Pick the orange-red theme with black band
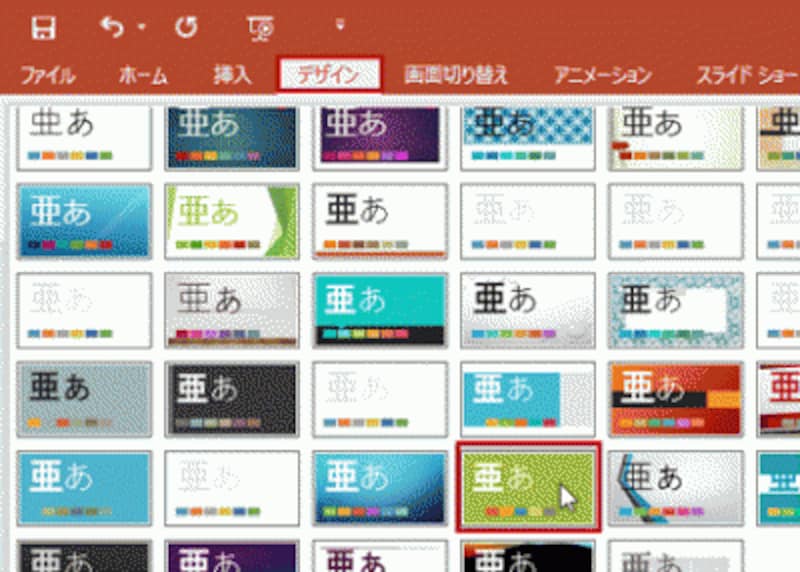 click(676, 399)
